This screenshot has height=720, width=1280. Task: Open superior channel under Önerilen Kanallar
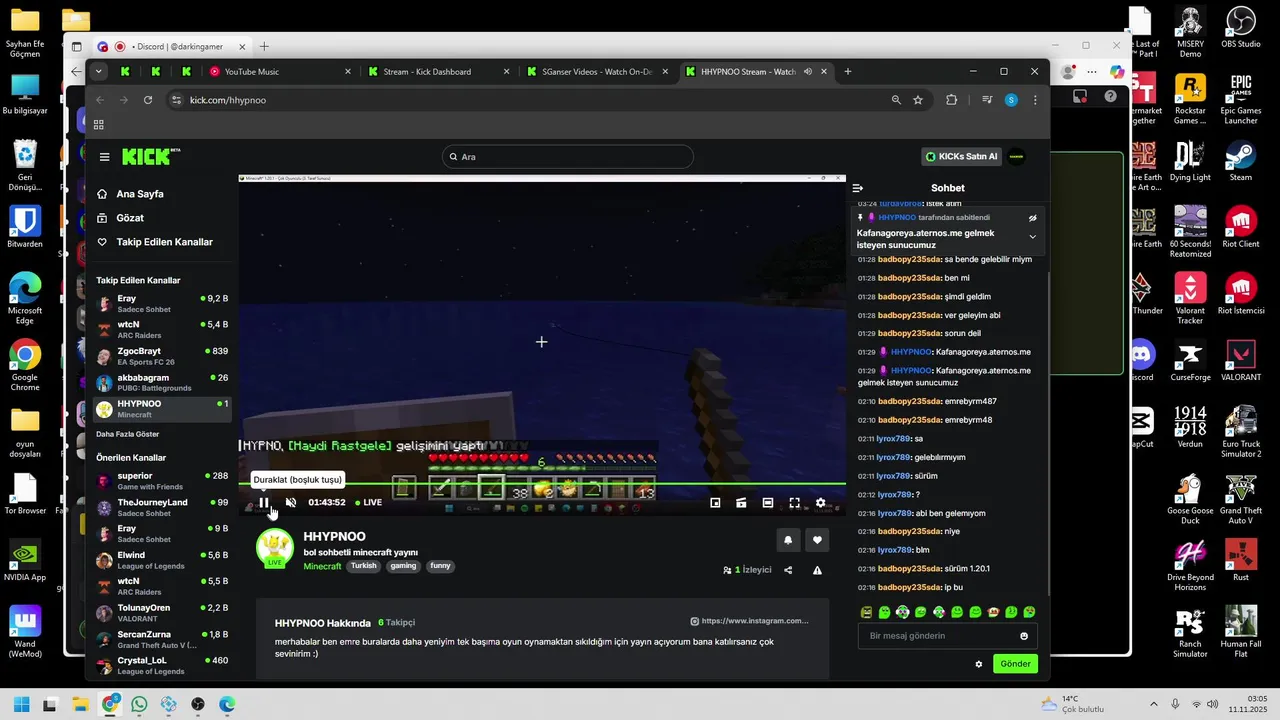[161, 481]
